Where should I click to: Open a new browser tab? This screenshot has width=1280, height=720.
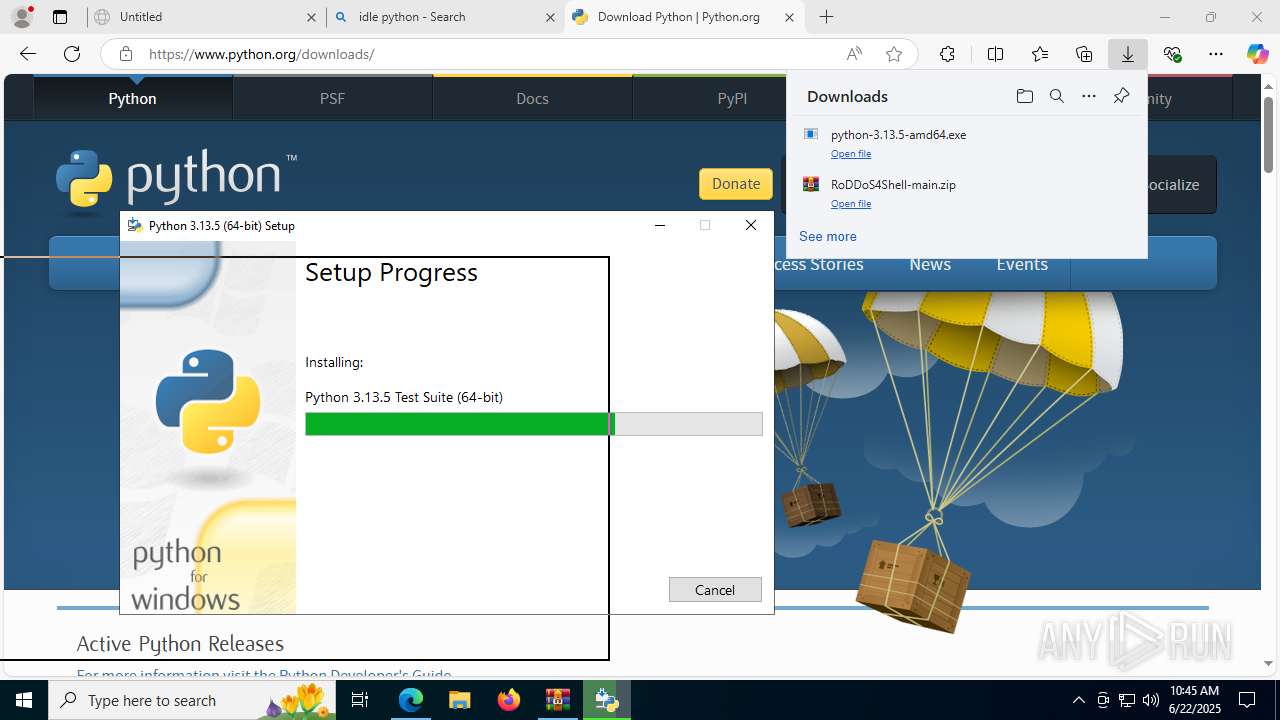click(826, 17)
